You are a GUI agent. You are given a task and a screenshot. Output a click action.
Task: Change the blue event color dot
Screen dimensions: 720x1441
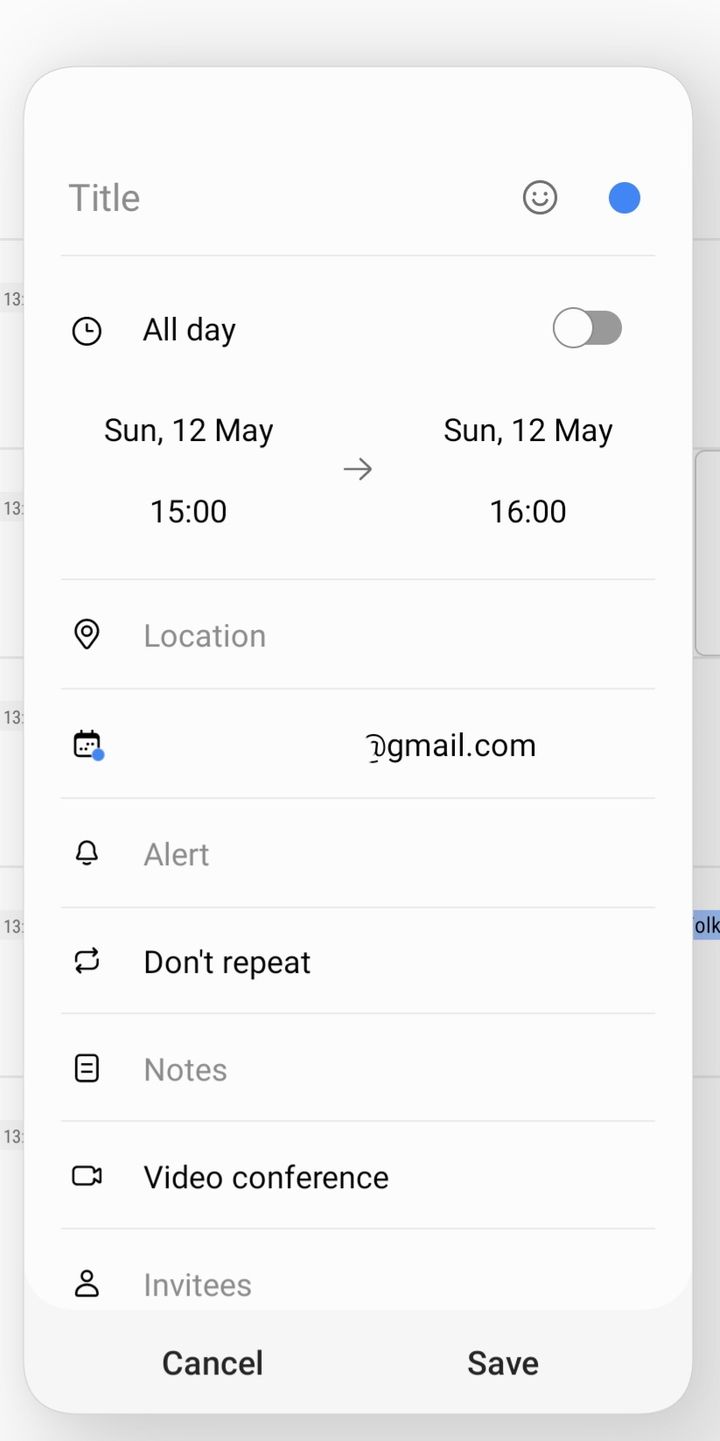point(624,198)
